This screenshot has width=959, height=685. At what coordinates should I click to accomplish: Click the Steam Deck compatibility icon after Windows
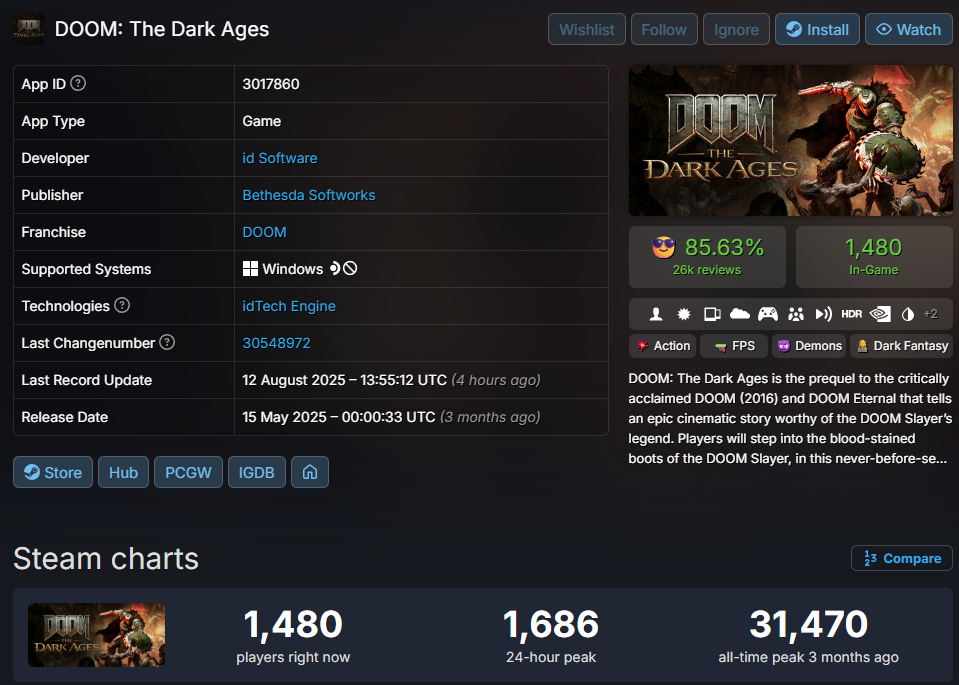click(x=335, y=268)
